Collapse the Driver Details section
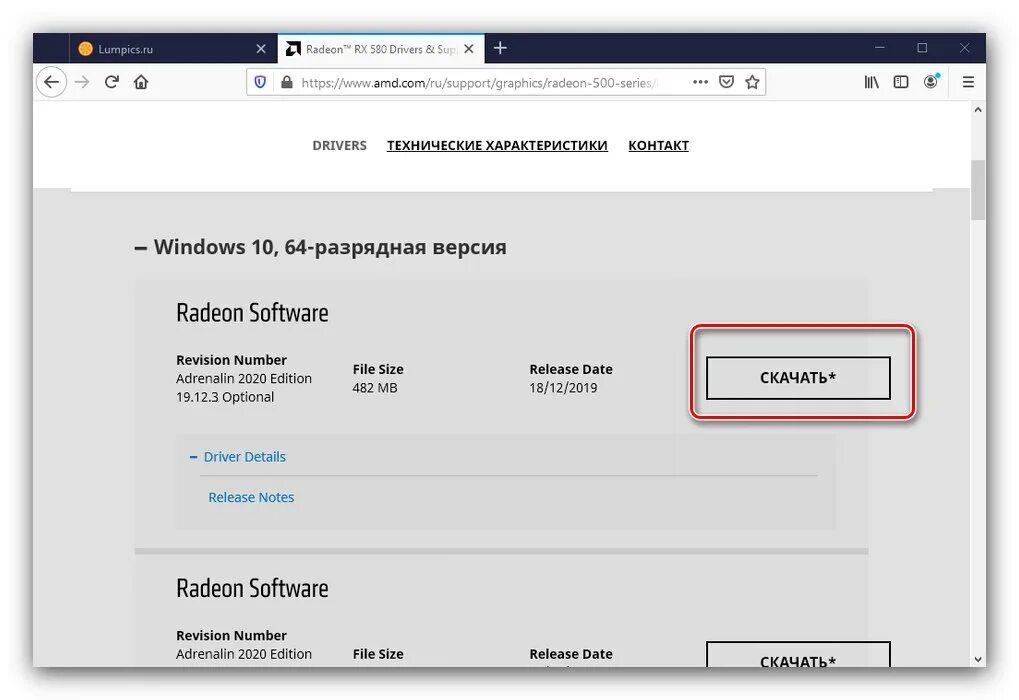Image resolution: width=1019 pixels, height=700 pixels. coord(238,457)
